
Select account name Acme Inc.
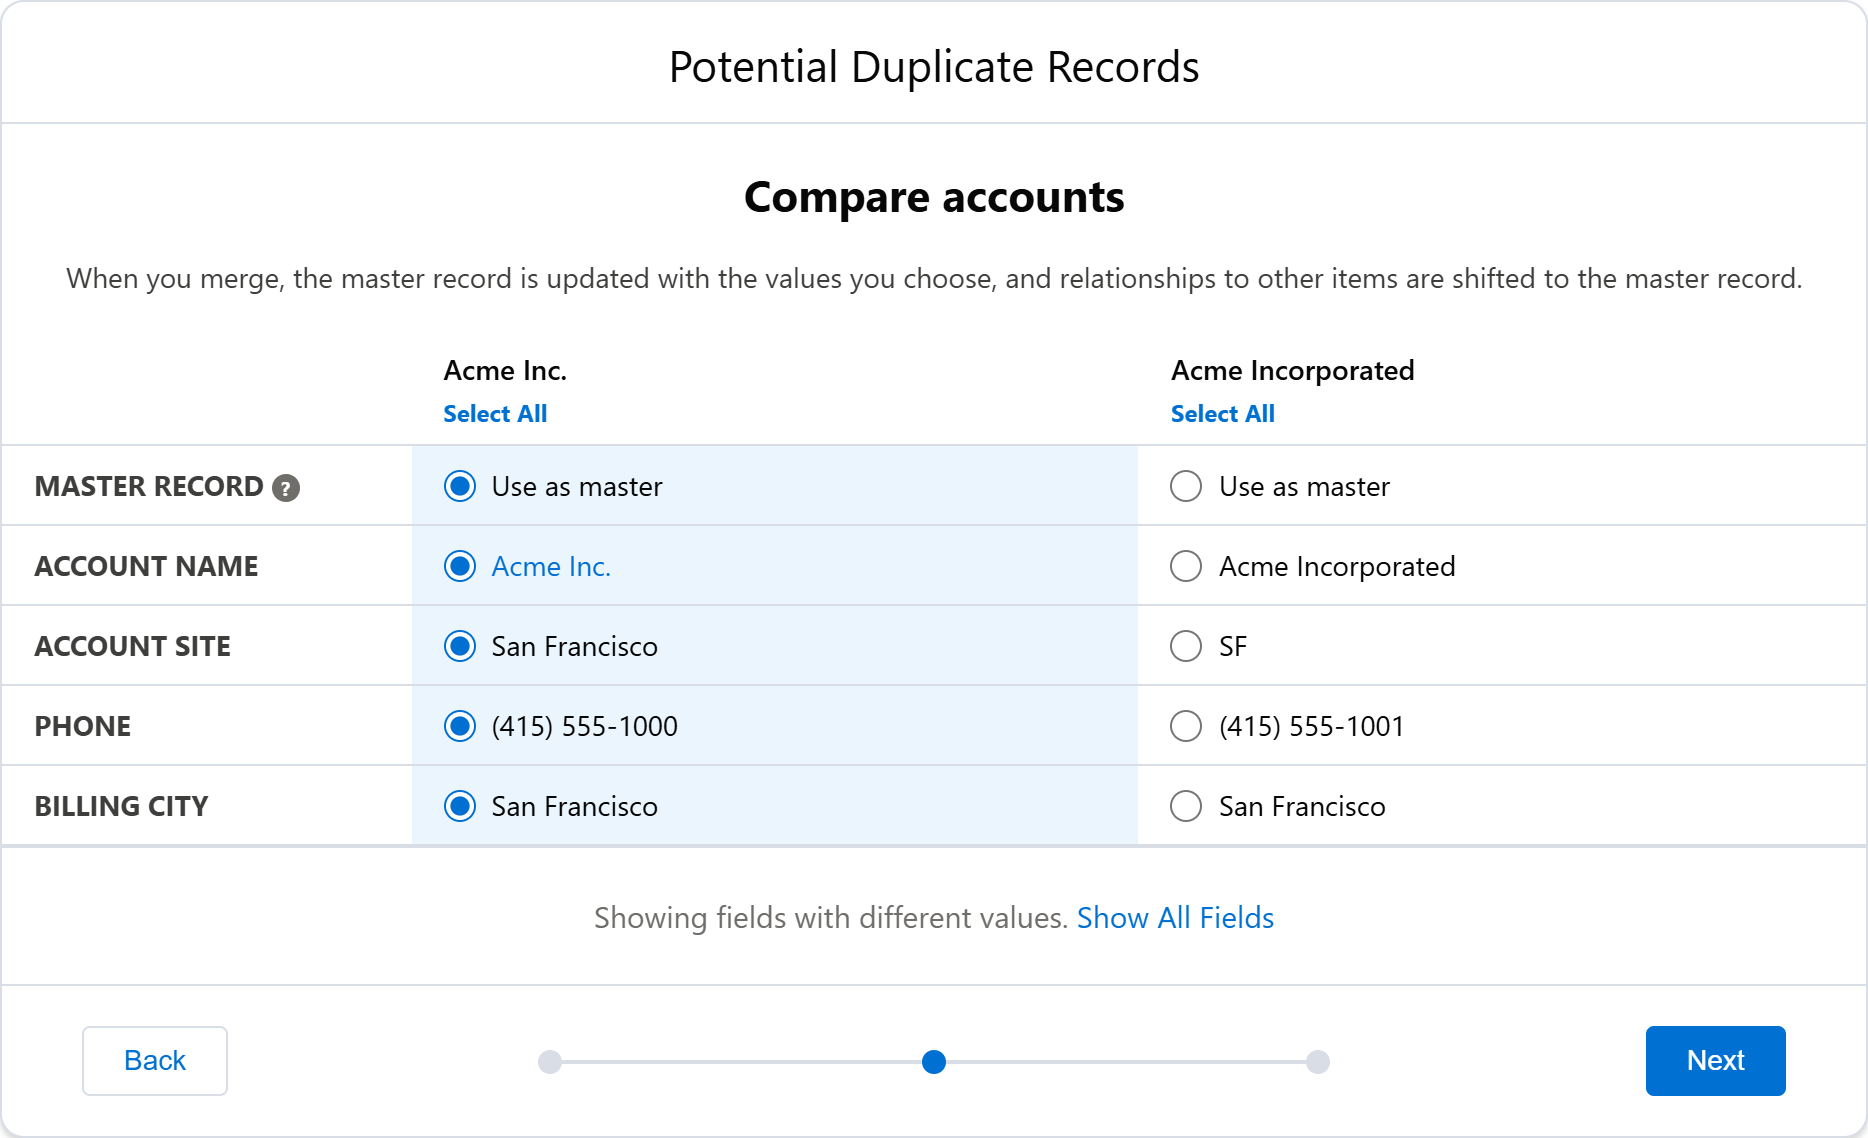[459, 566]
